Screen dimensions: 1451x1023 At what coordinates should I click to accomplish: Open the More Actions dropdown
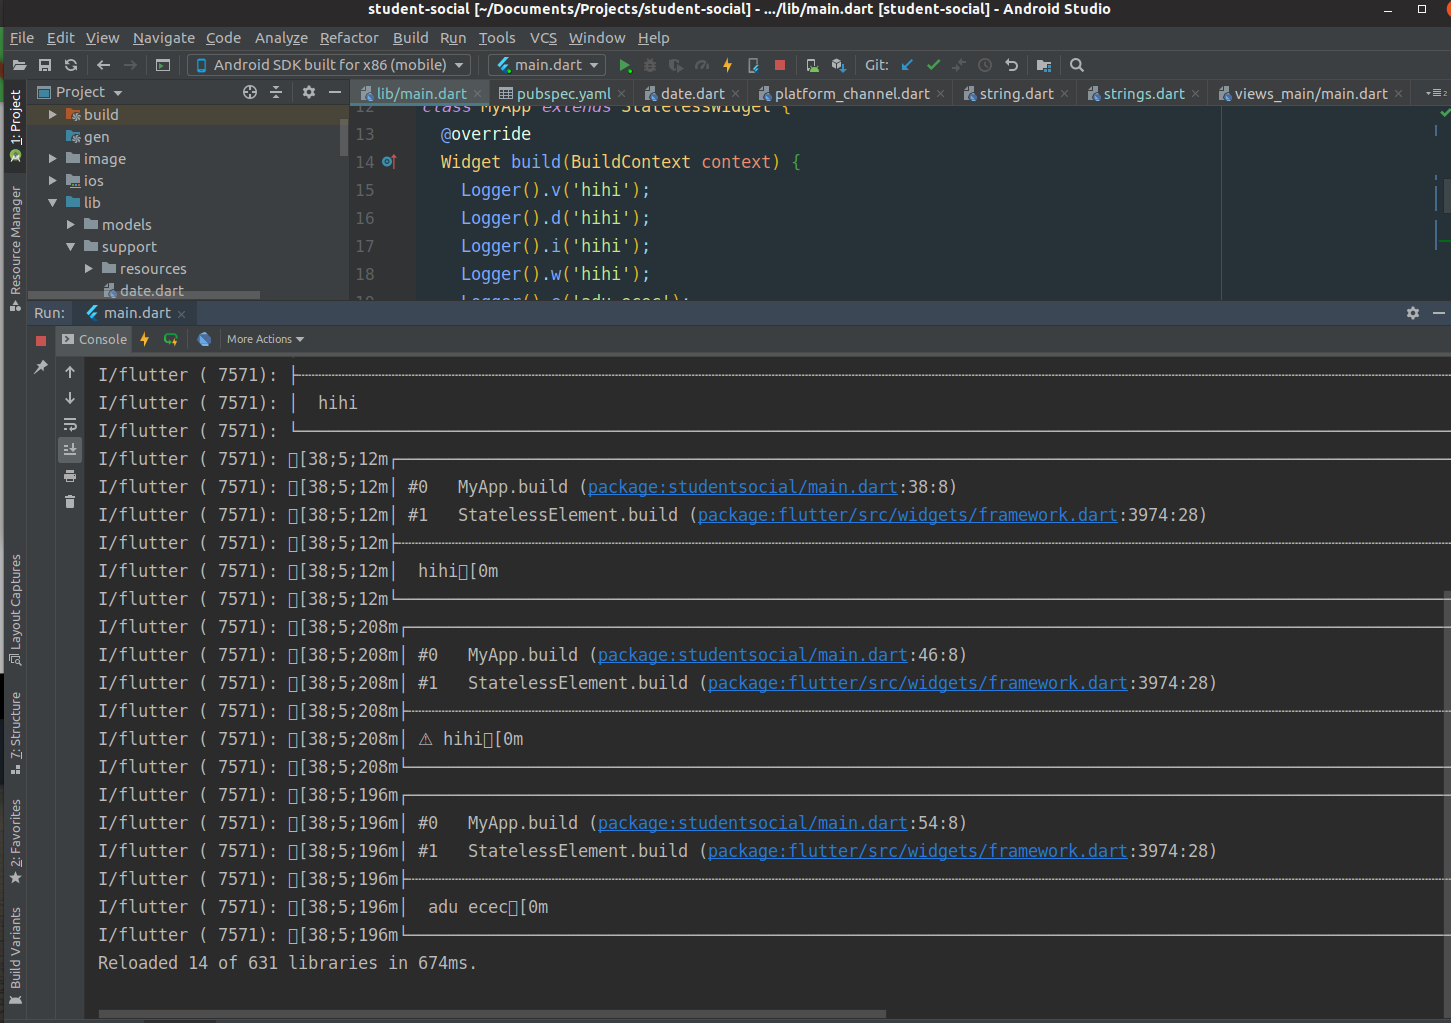click(265, 339)
